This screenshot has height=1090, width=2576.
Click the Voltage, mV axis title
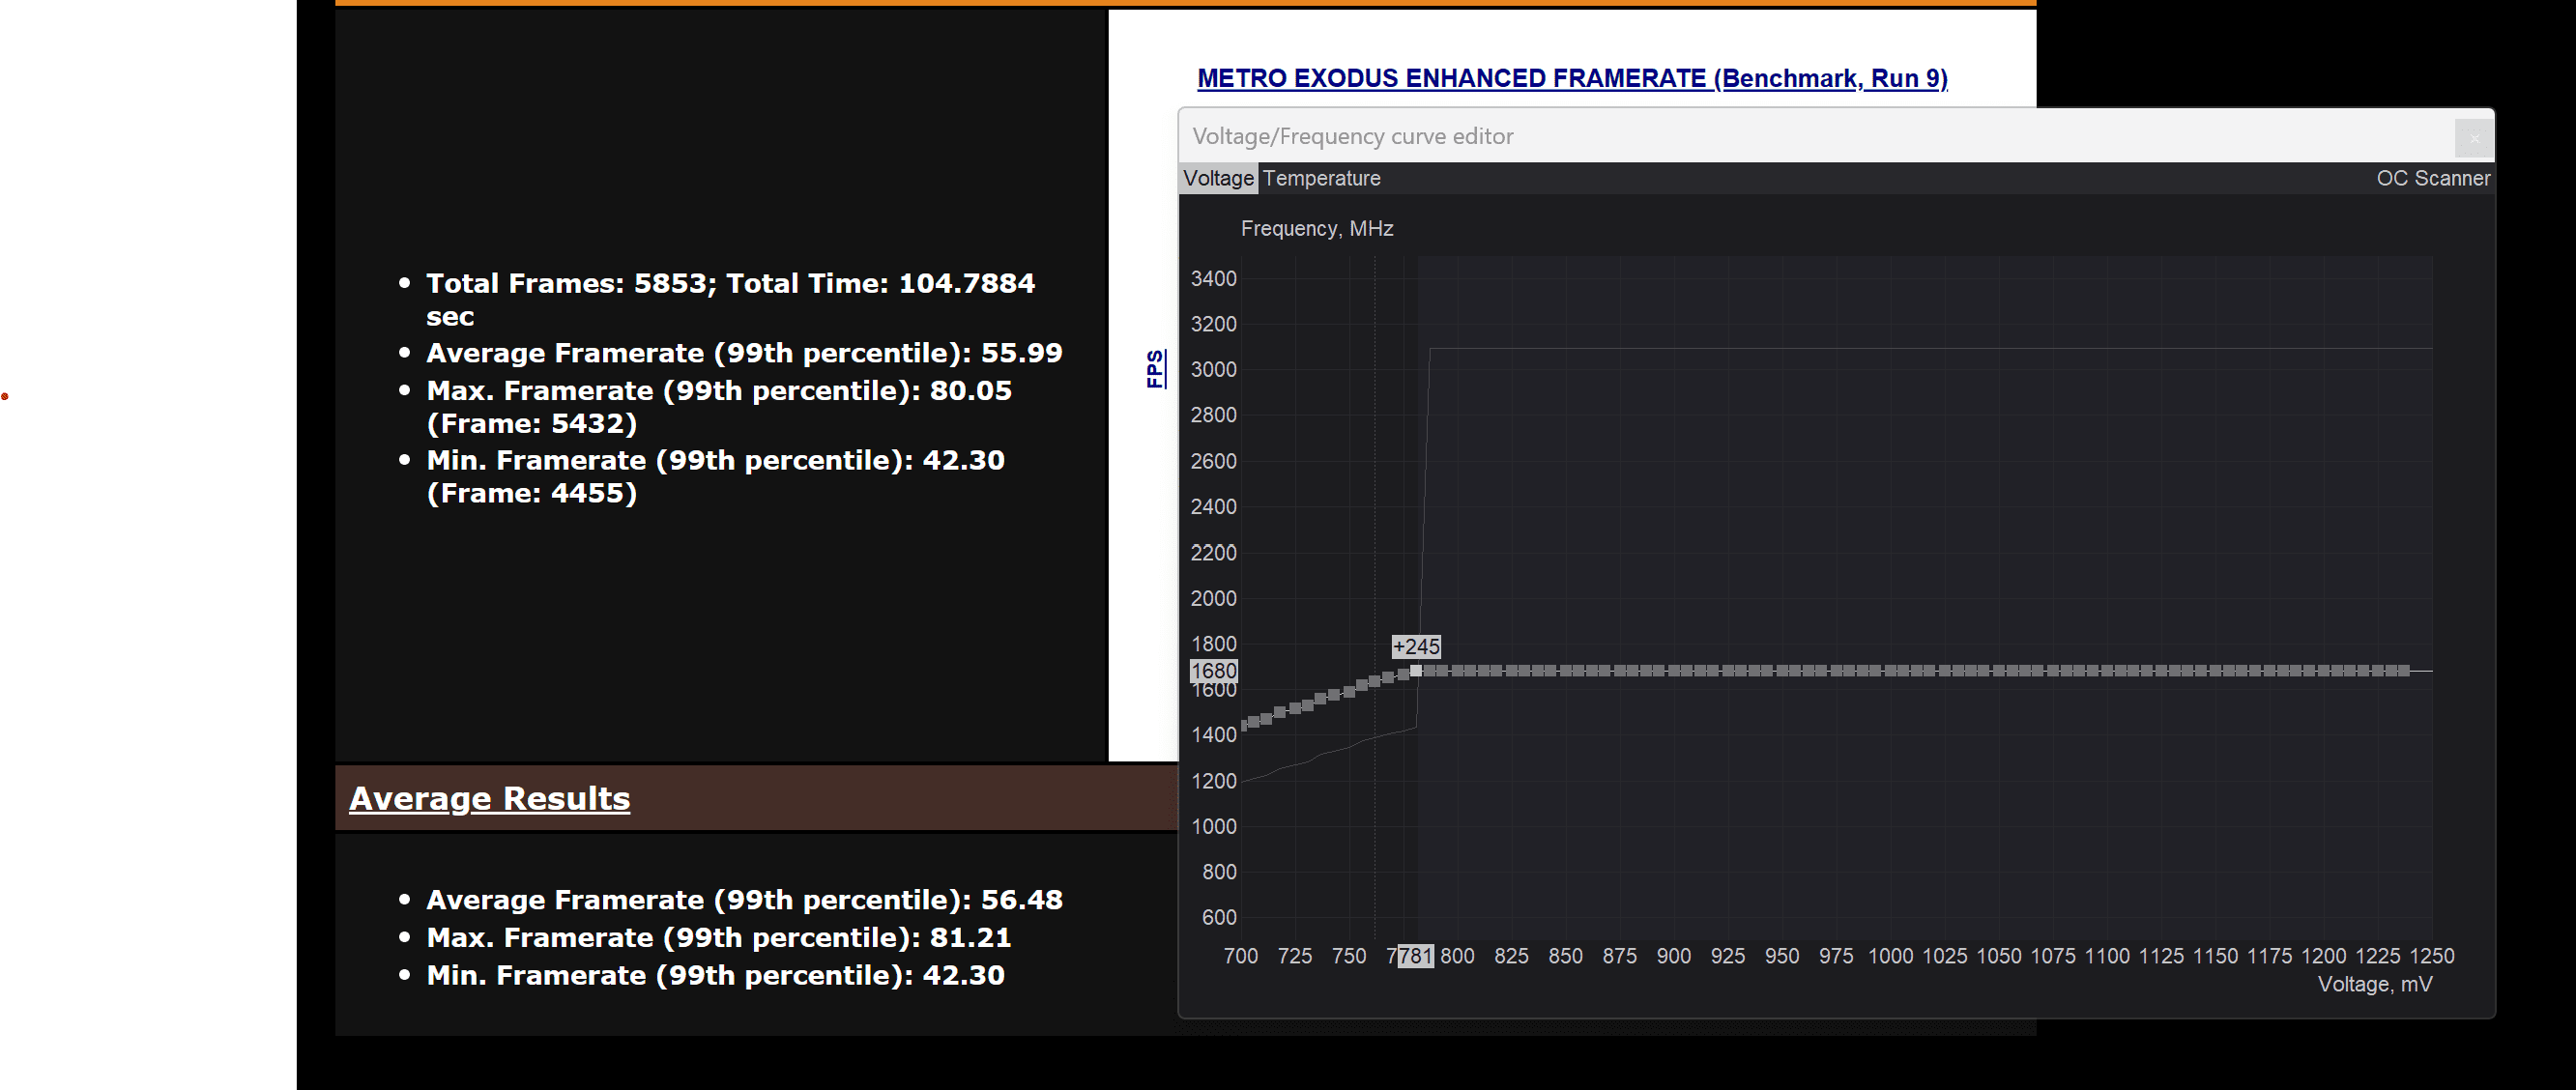(2375, 984)
